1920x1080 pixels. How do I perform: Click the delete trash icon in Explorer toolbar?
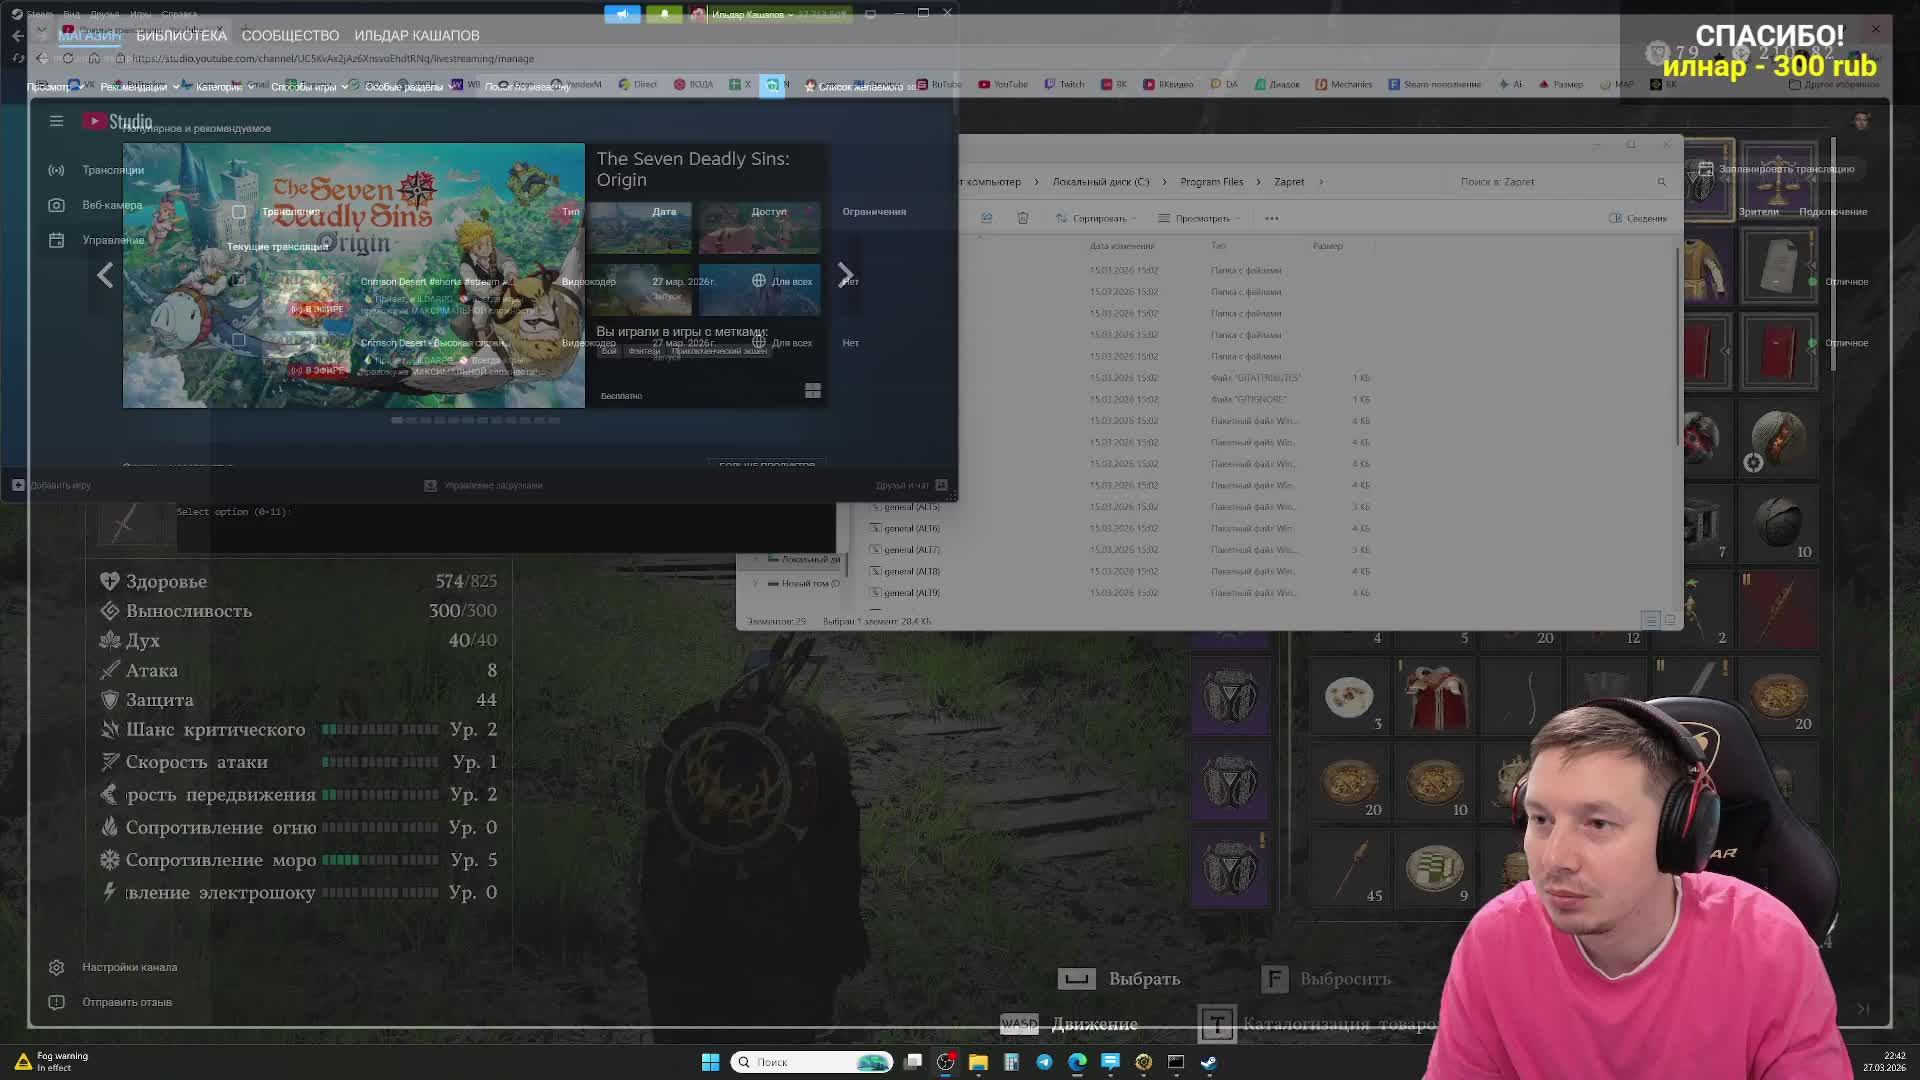(1022, 218)
